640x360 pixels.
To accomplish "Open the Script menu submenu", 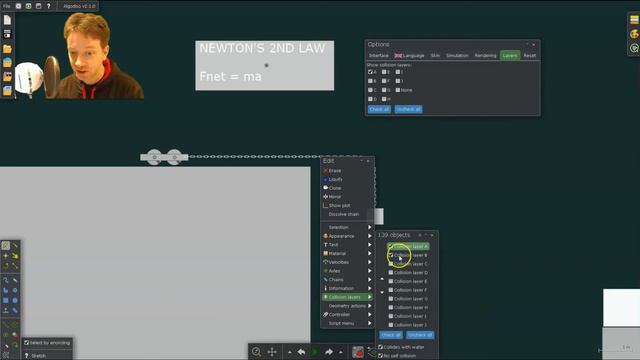I will pos(347,323).
